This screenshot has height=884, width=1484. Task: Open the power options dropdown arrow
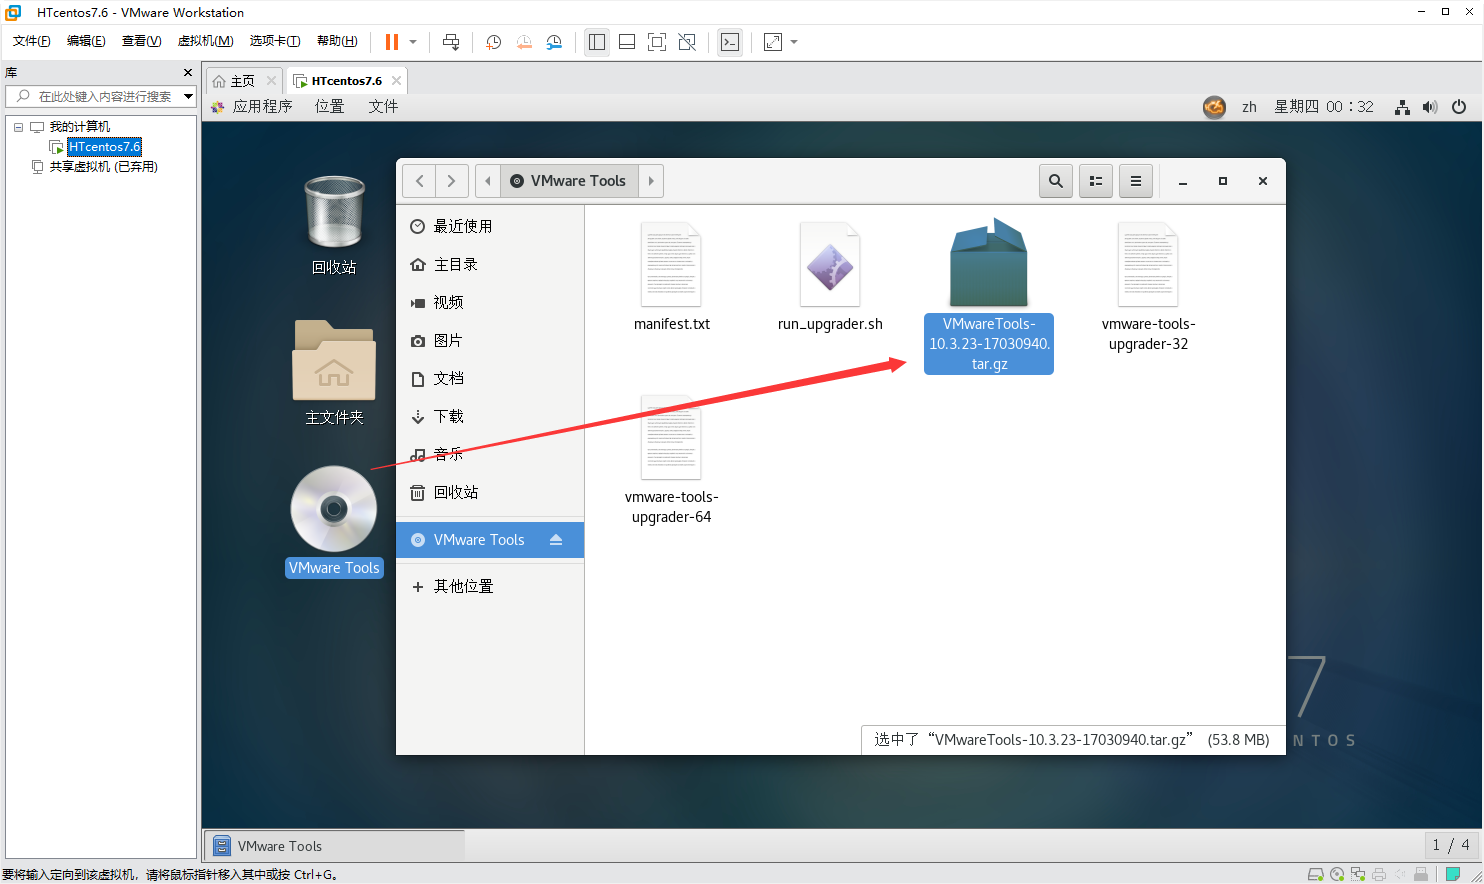pyautogui.click(x=413, y=42)
